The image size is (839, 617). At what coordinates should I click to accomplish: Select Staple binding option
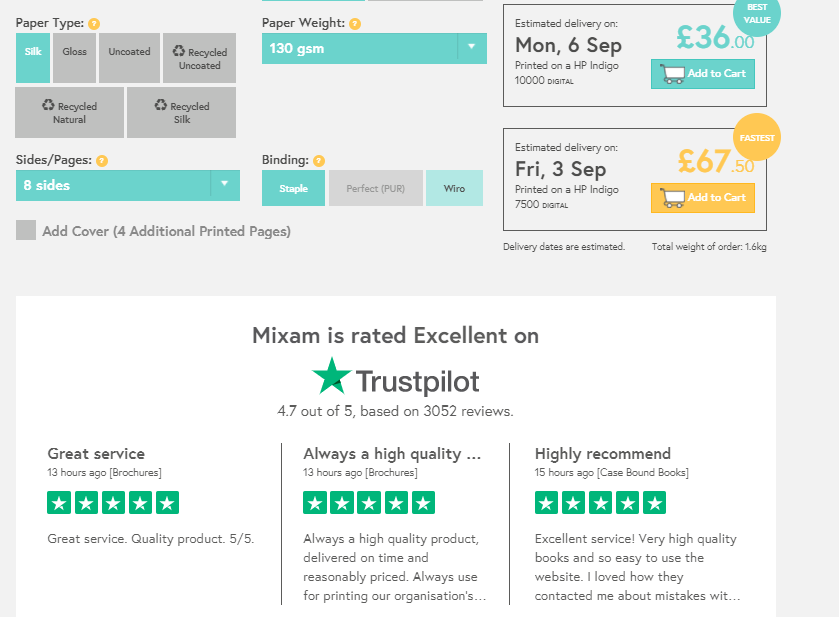tap(293, 188)
